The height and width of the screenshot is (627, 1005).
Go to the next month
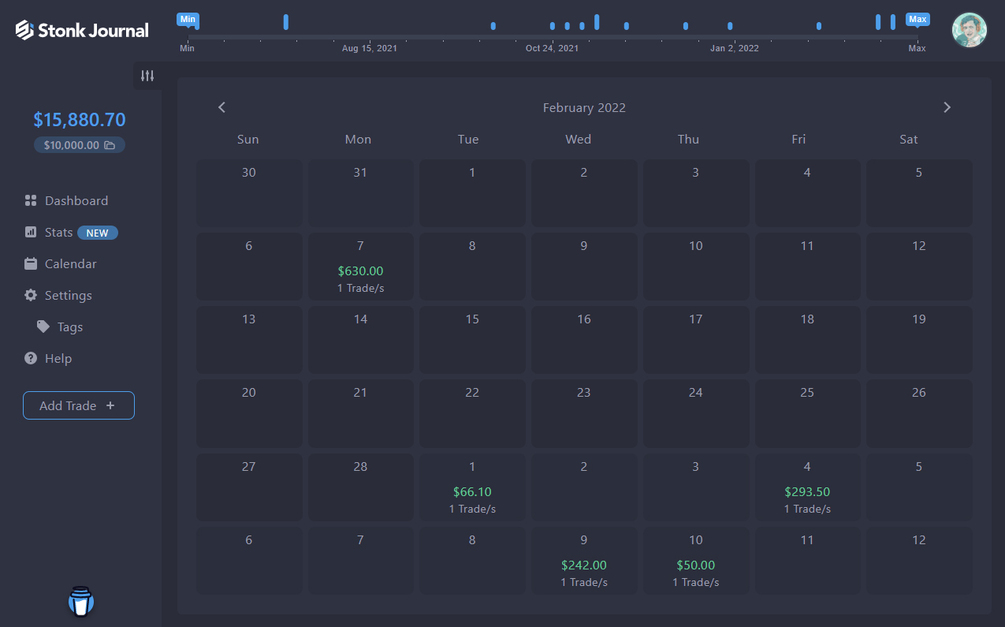click(x=947, y=108)
